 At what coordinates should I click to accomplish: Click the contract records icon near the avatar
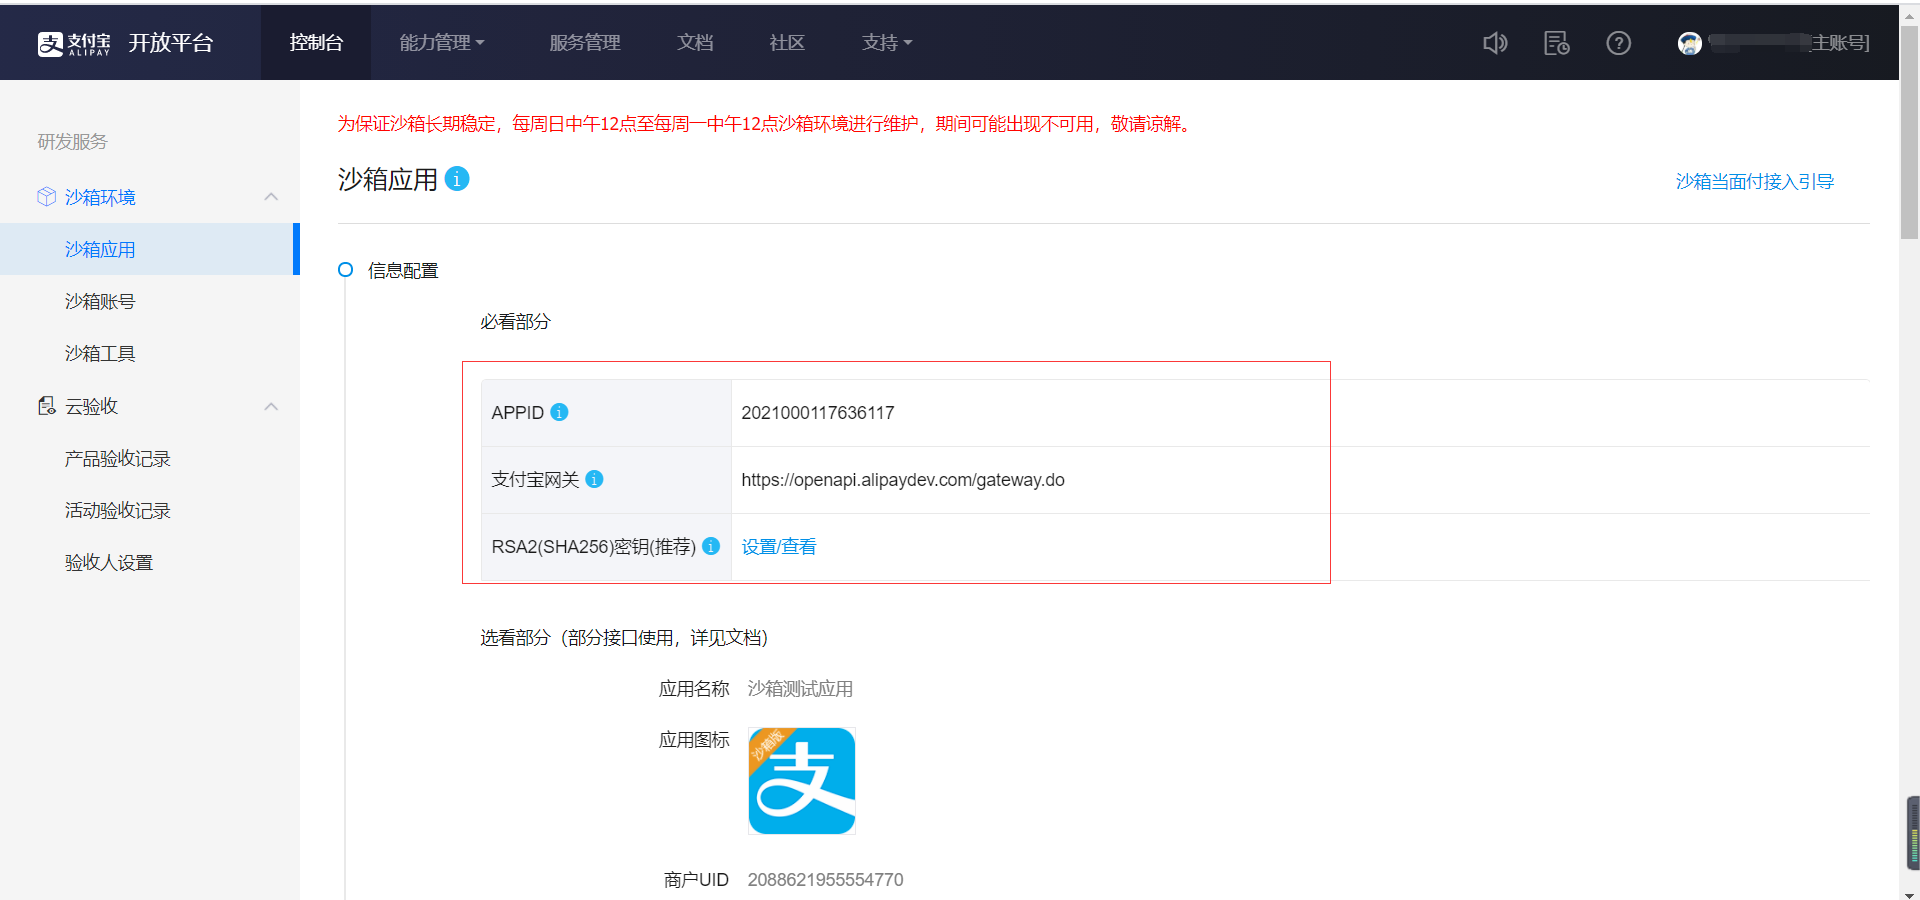1556,42
